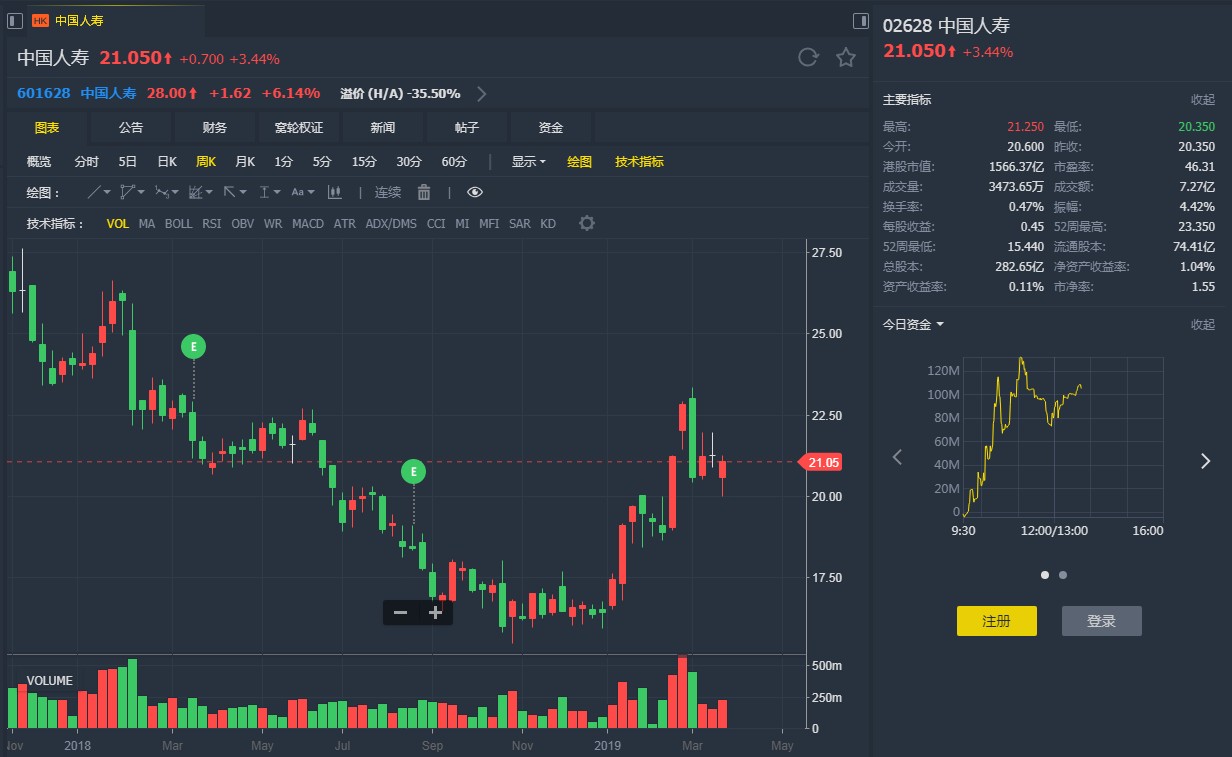Enable the BOLL indicator
This screenshot has height=757, width=1232.
pos(179,224)
